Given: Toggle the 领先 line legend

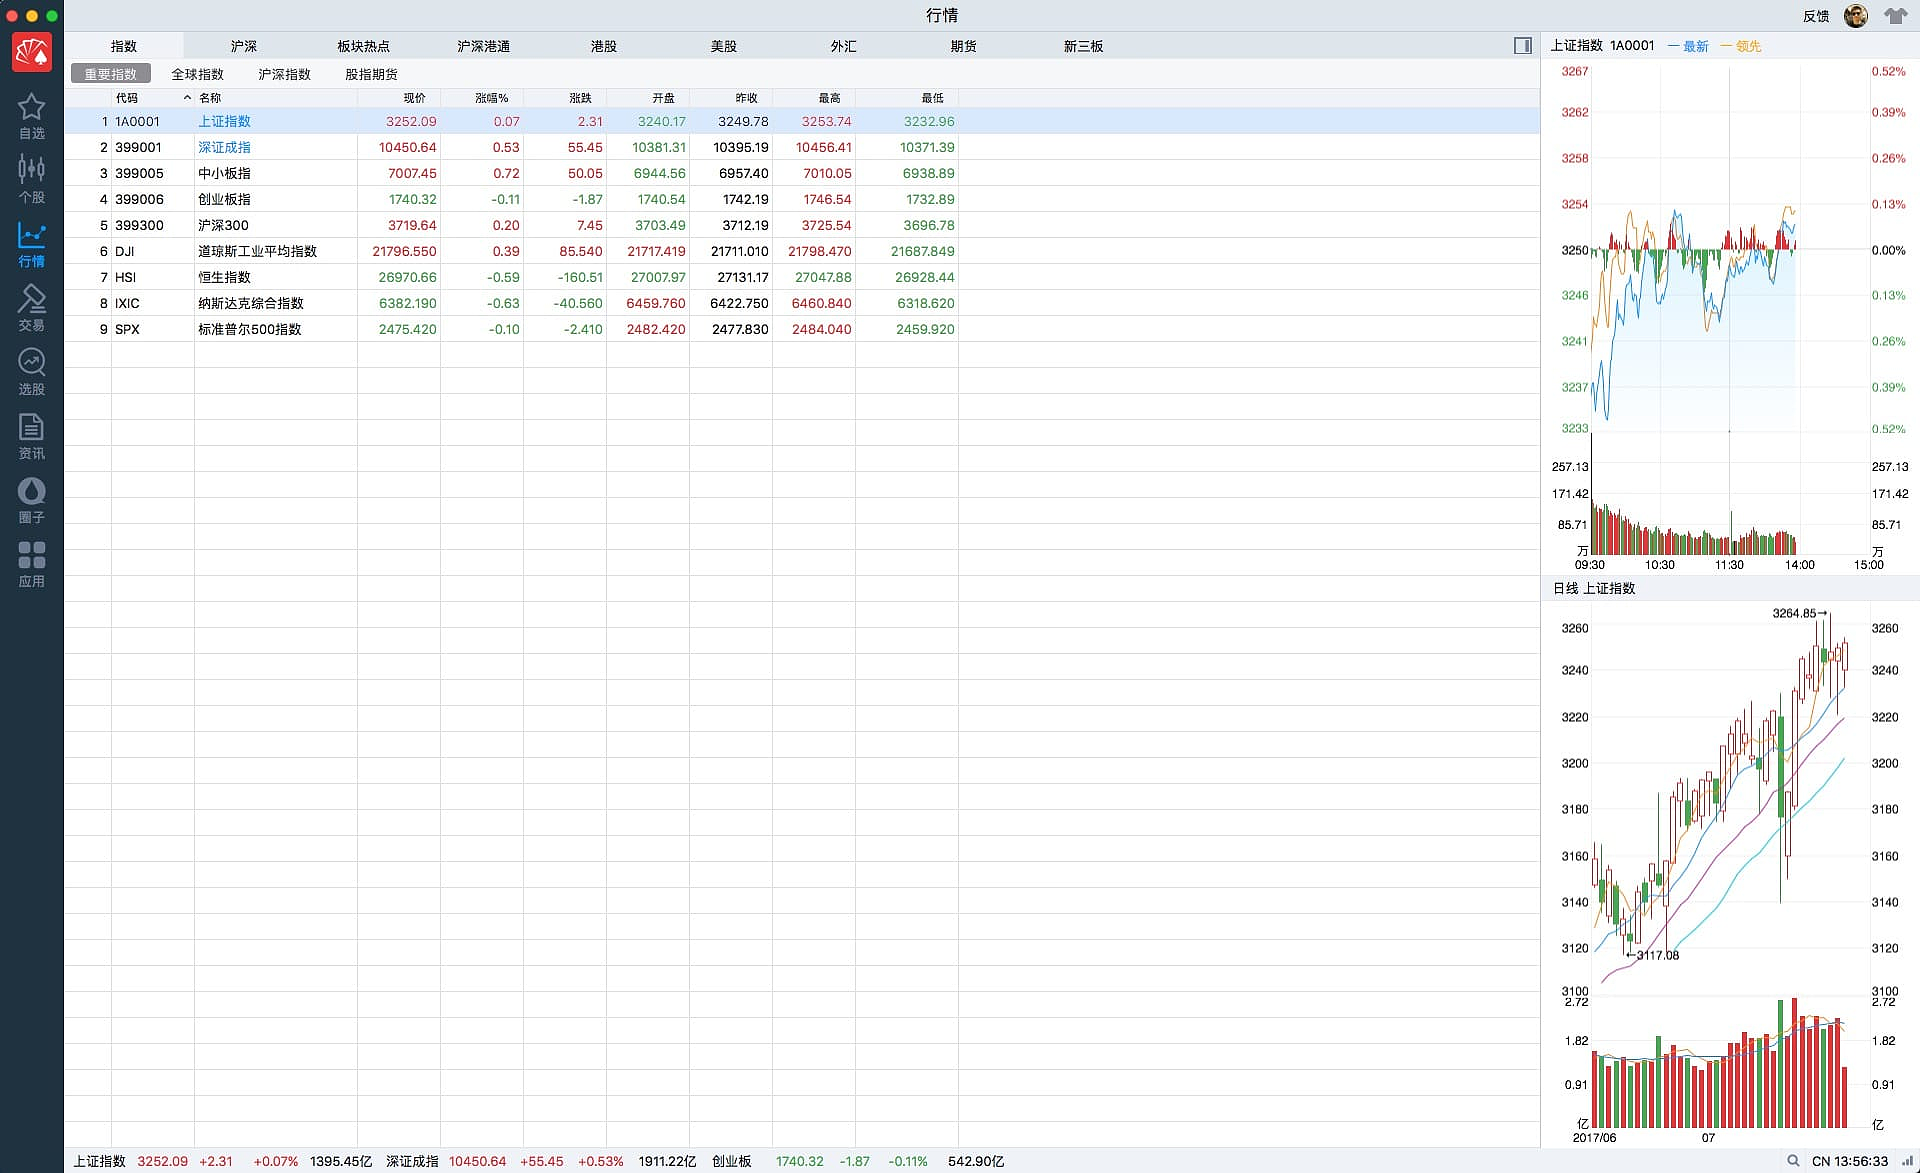Looking at the screenshot, I should pyautogui.click(x=1740, y=46).
